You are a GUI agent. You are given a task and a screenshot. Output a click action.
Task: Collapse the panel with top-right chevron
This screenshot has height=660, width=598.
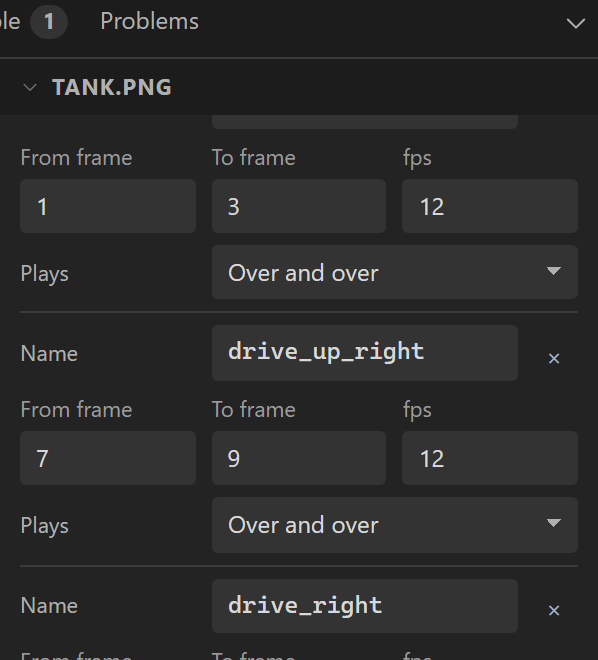(x=575, y=23)
